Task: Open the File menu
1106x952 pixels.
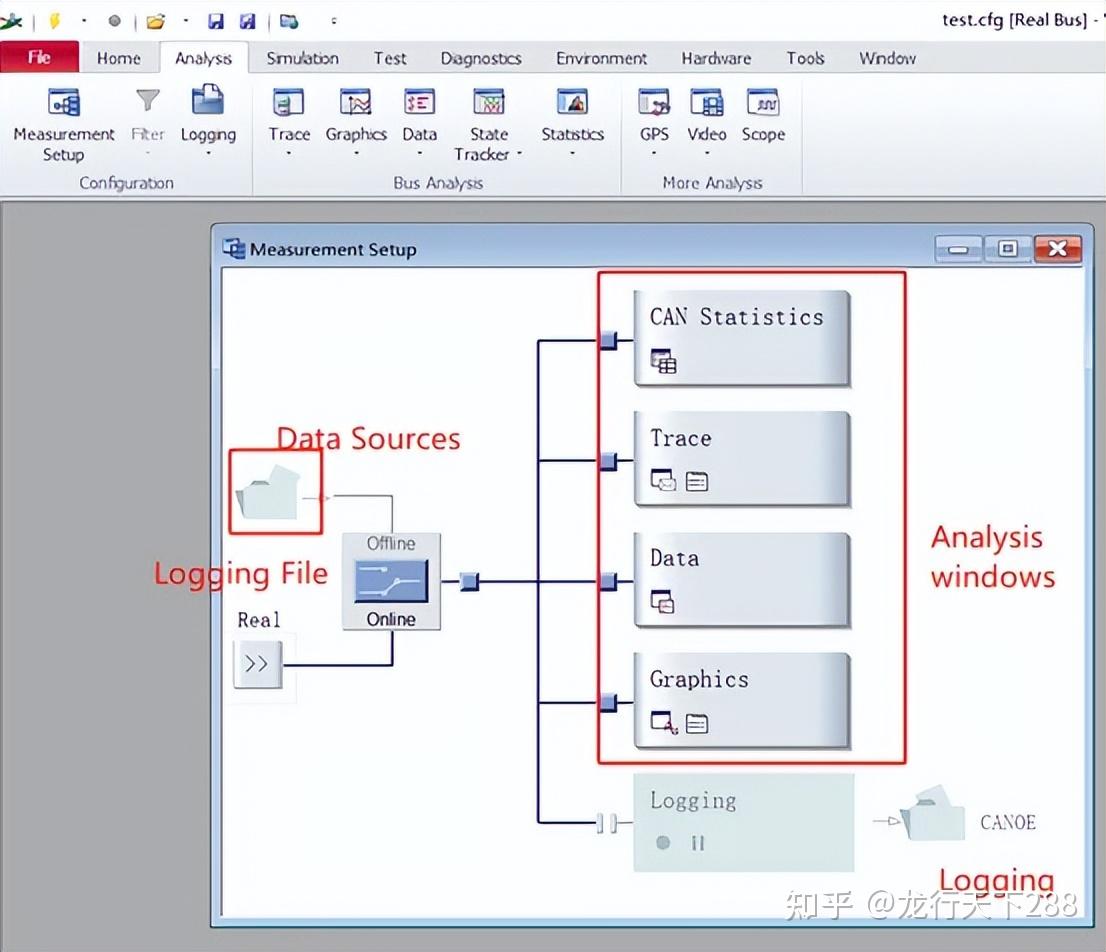Action: point(40,57)
